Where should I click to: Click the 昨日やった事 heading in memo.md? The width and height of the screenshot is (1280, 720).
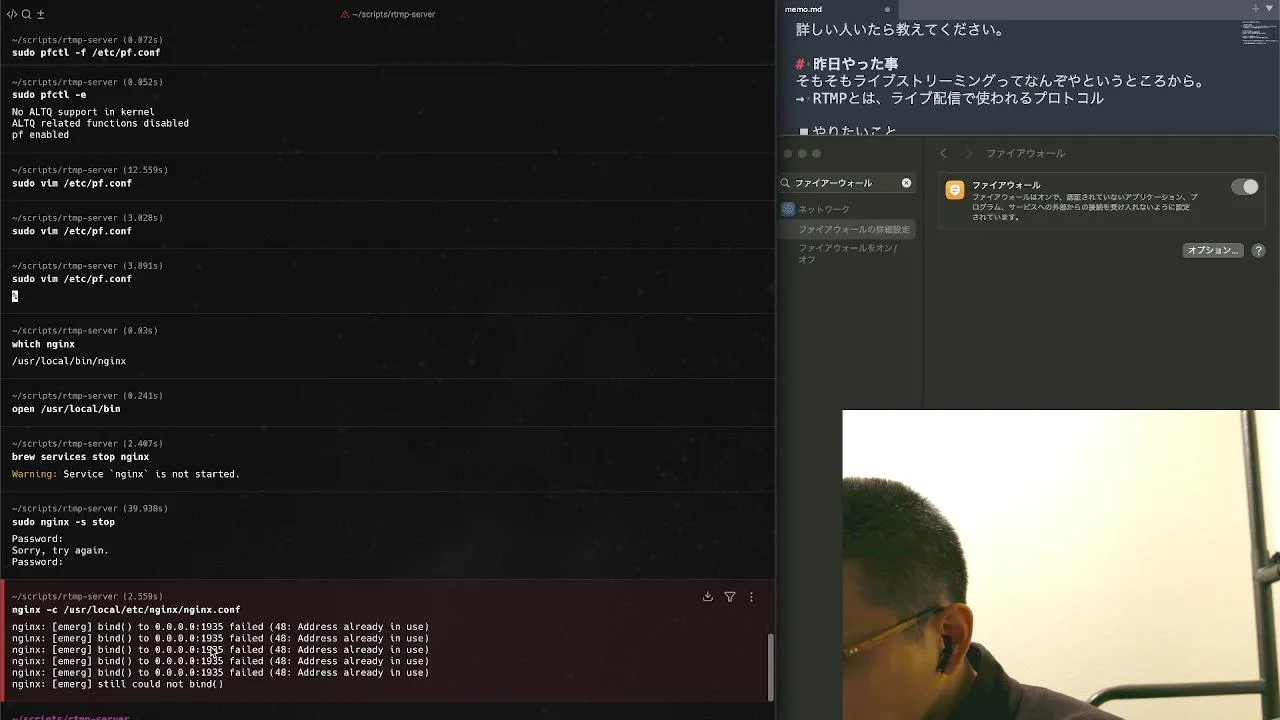[x=855, y=64]
